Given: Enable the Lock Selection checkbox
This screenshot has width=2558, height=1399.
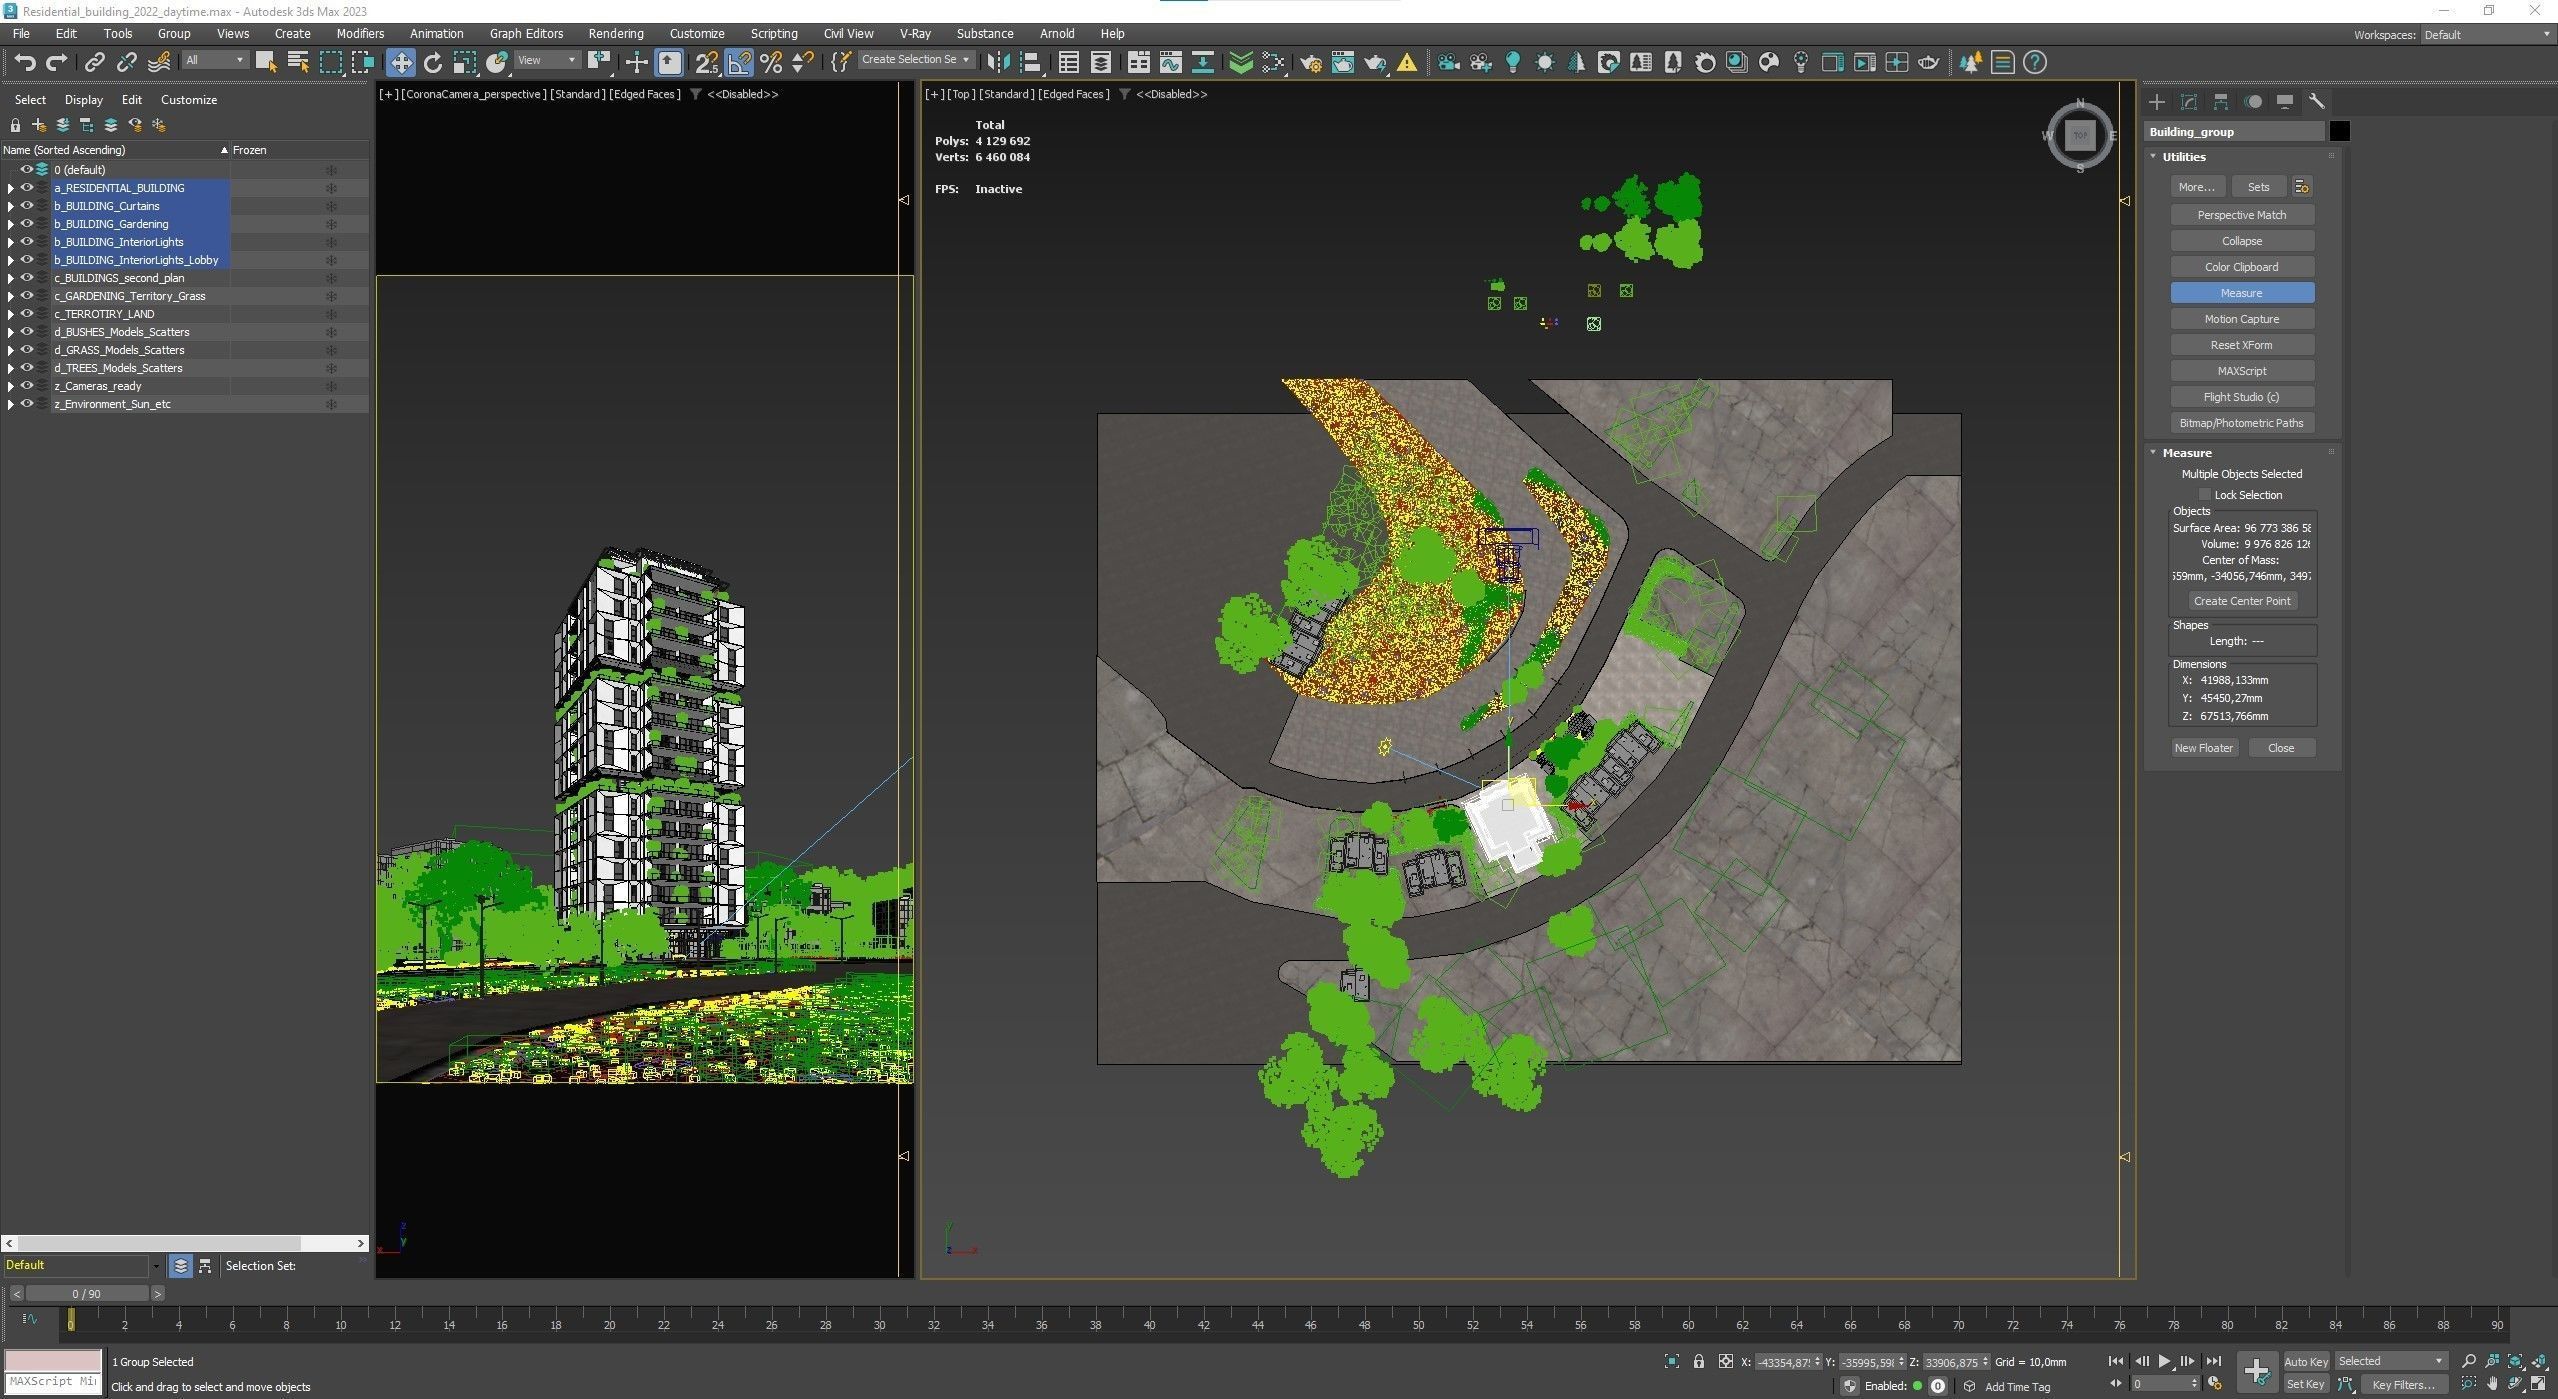Looking at the screenshot, I should [2204, 495].
